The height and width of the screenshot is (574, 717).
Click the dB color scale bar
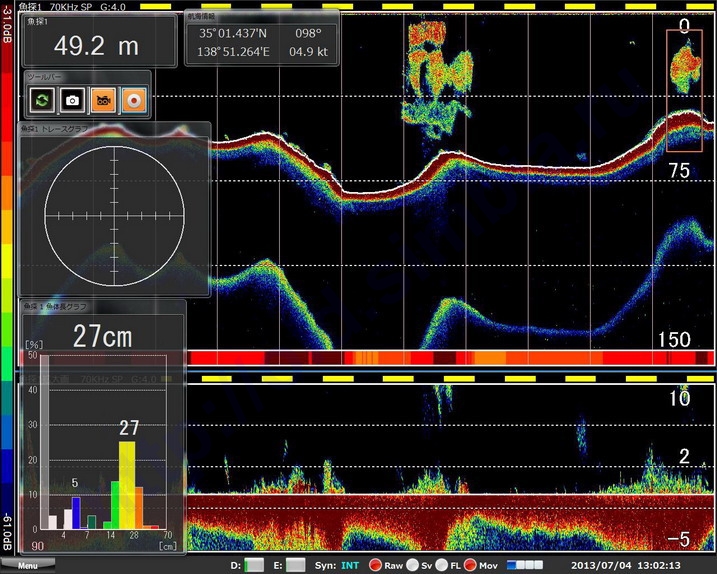[8, 280]
